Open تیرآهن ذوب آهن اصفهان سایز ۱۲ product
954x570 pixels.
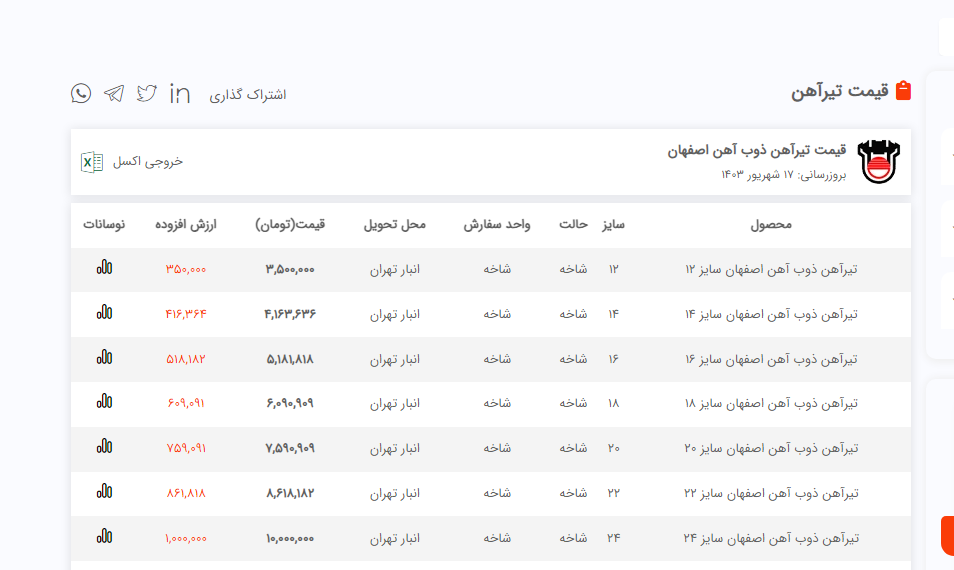tap(771, 269)
